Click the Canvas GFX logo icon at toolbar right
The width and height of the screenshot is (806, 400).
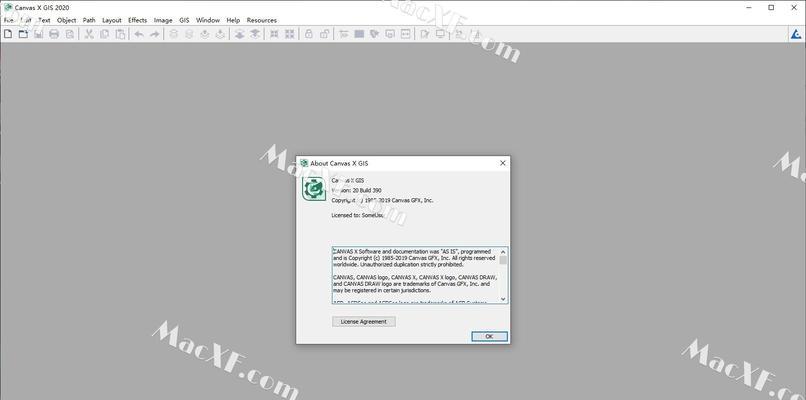pyautogui.click(x=796, y=34)
